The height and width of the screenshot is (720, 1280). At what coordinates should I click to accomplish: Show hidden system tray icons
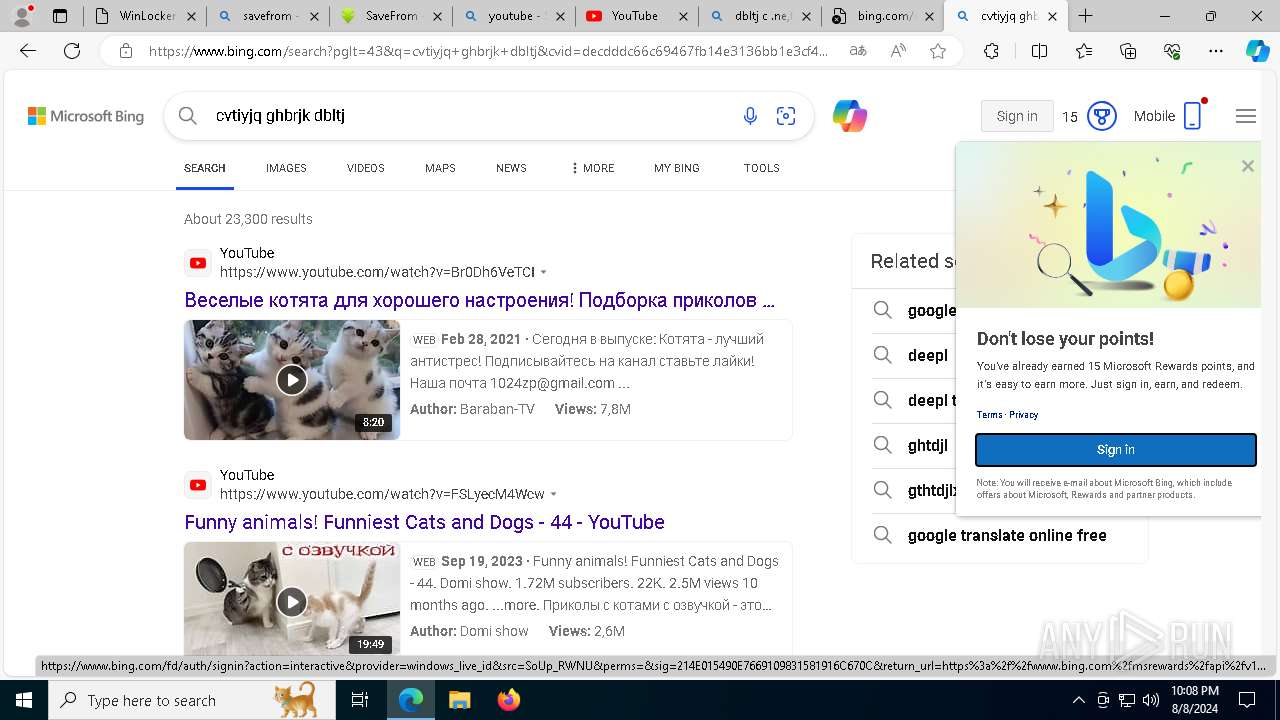pos(1078,700)
